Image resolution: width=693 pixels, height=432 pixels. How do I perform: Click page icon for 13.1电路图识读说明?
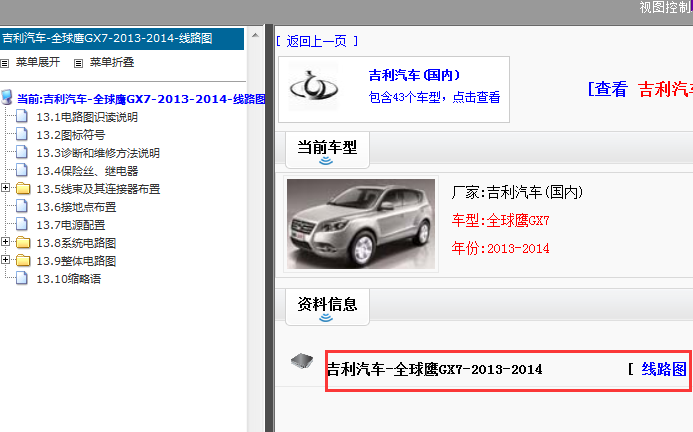(22, 116)
